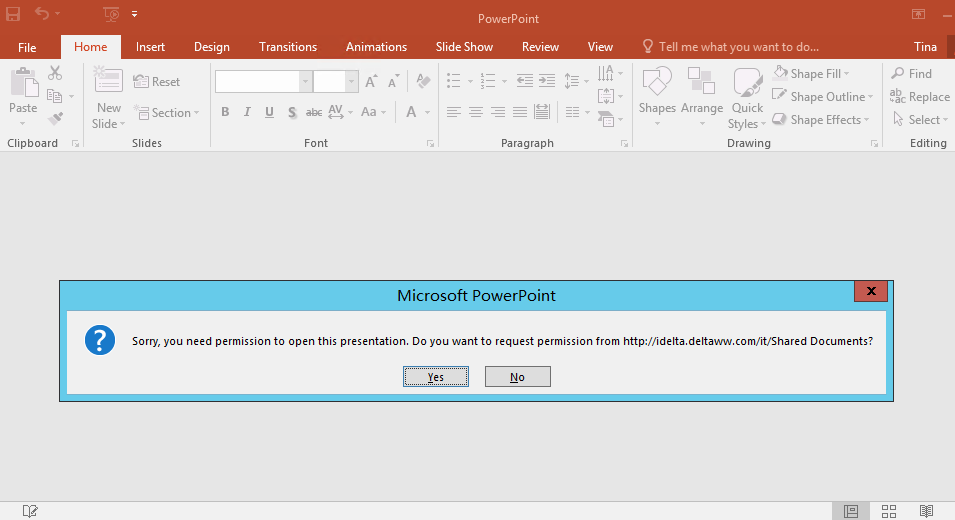Click the Cut scissors icon
The height and width of the screenshot is (520, 955).
pyautogui.click(x=55, y=73)
